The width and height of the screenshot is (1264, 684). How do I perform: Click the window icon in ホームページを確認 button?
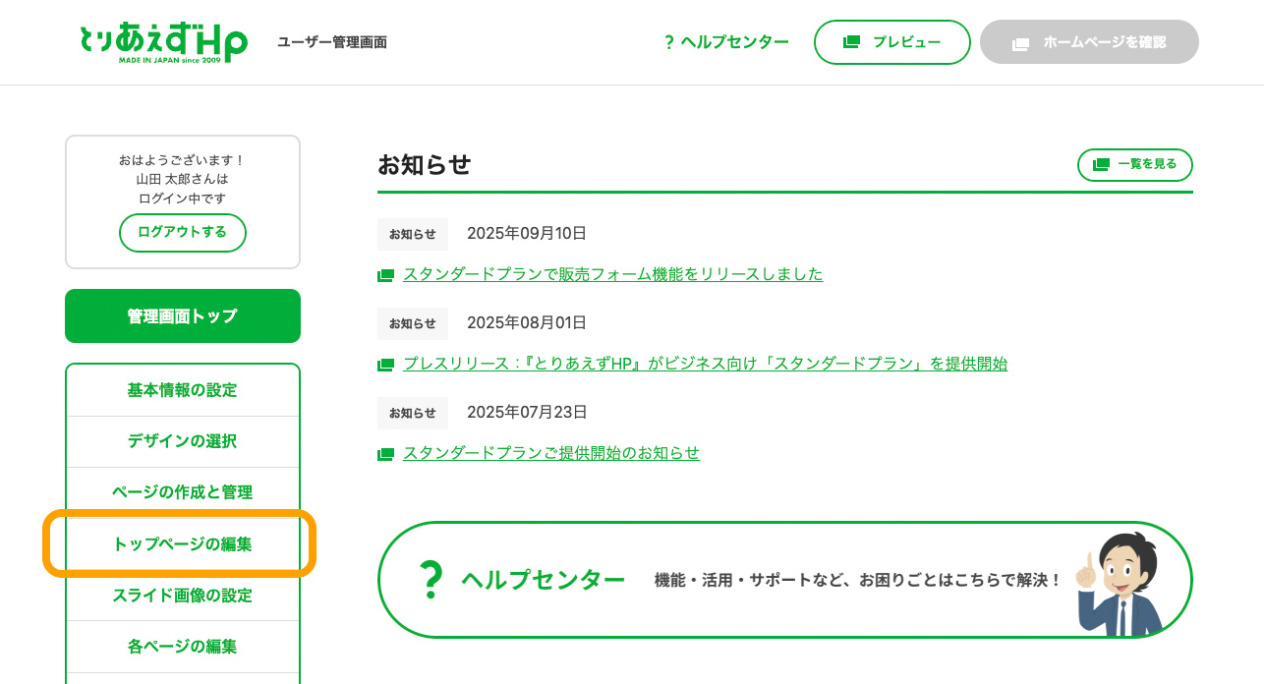point(1020,43)
